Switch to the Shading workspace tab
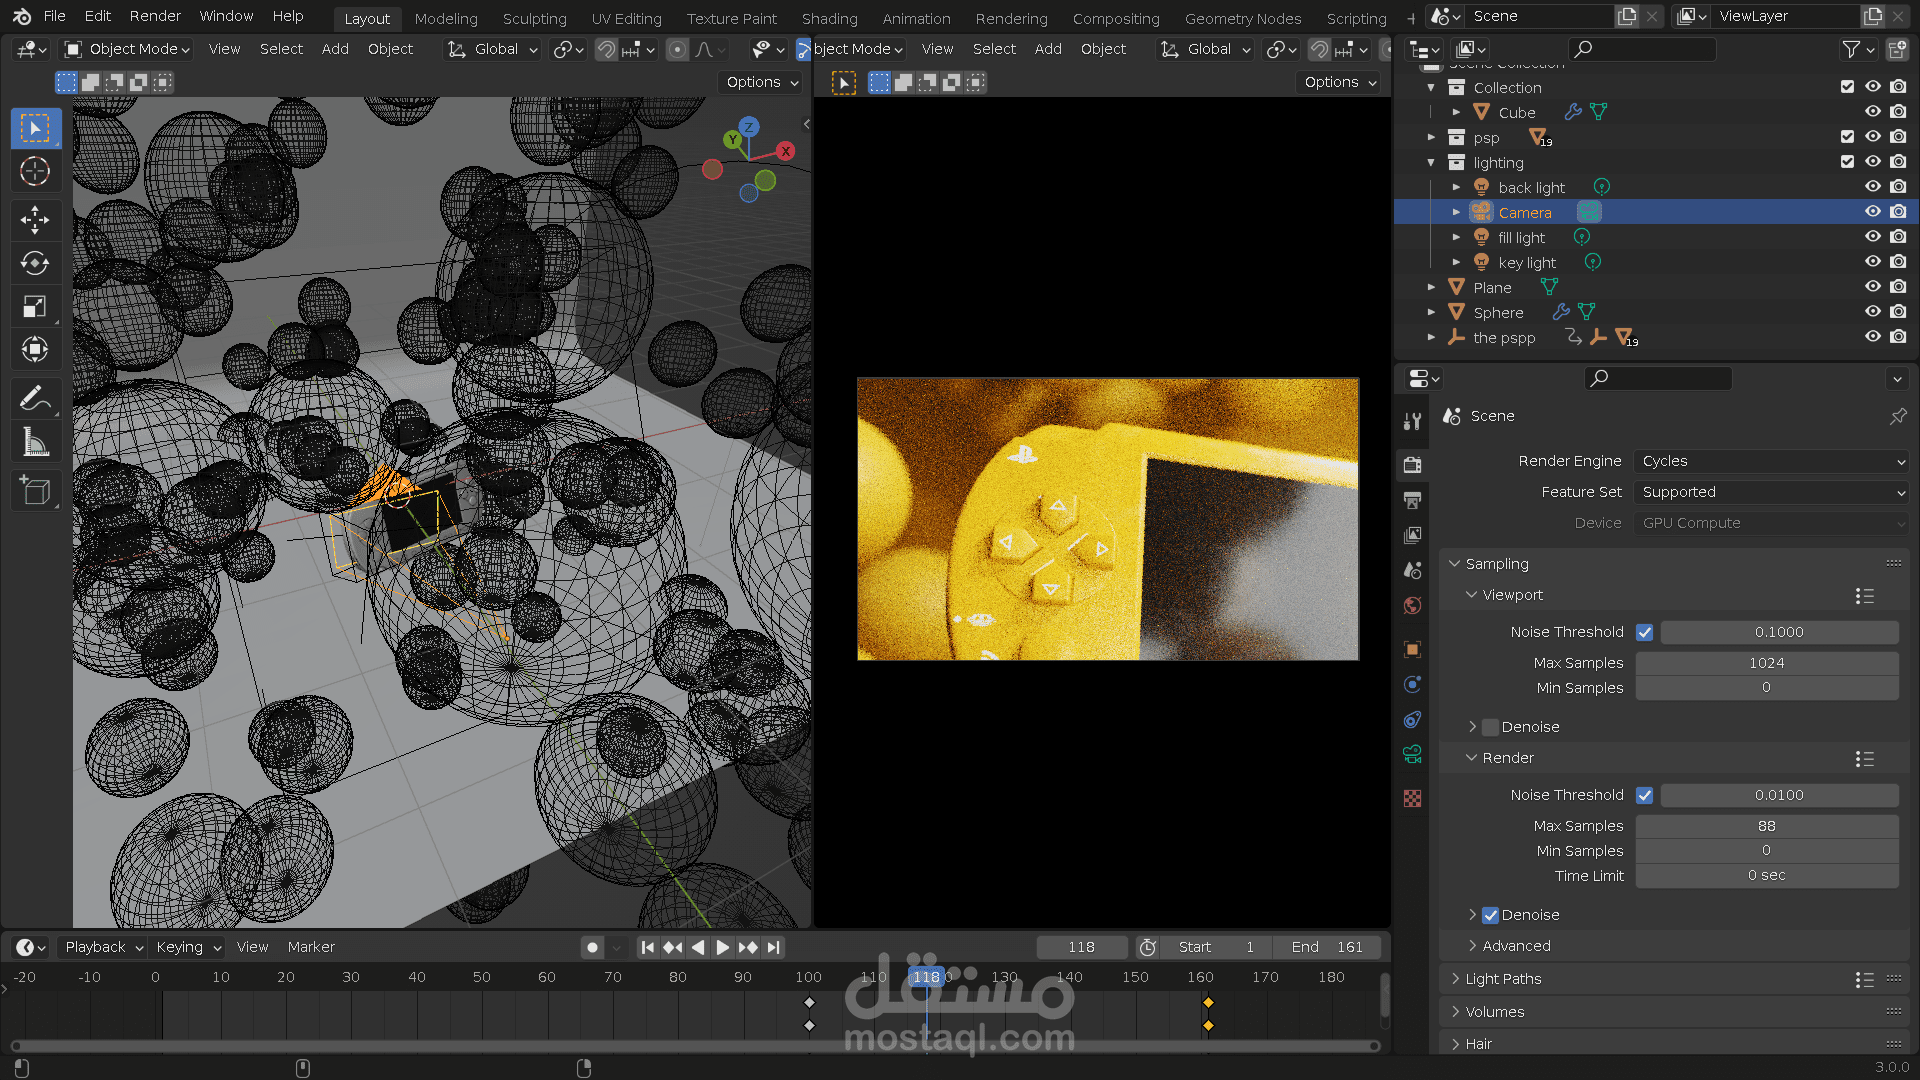The width and height of the screenshot is (1920, 1080). pos(829,18)
